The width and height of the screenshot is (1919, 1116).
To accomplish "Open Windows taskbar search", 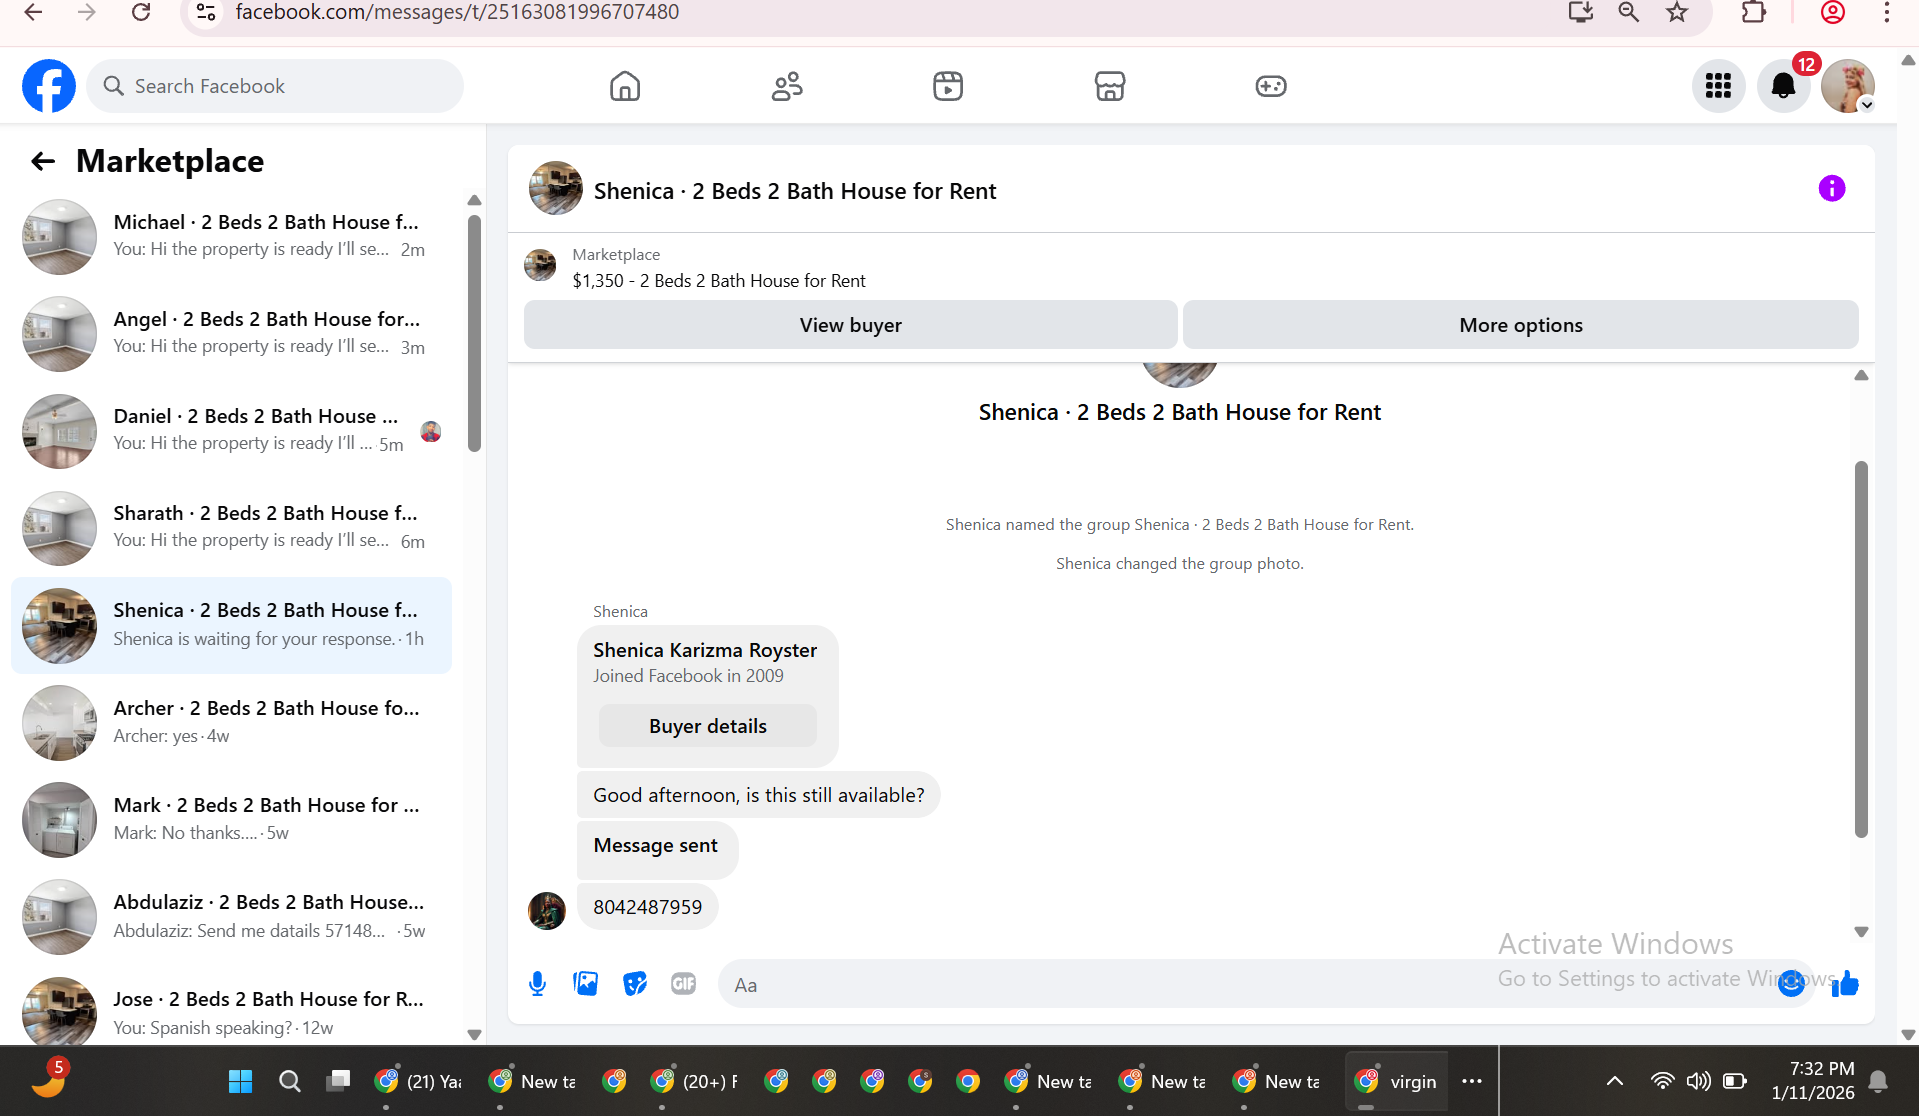I will click(290, 1081).
